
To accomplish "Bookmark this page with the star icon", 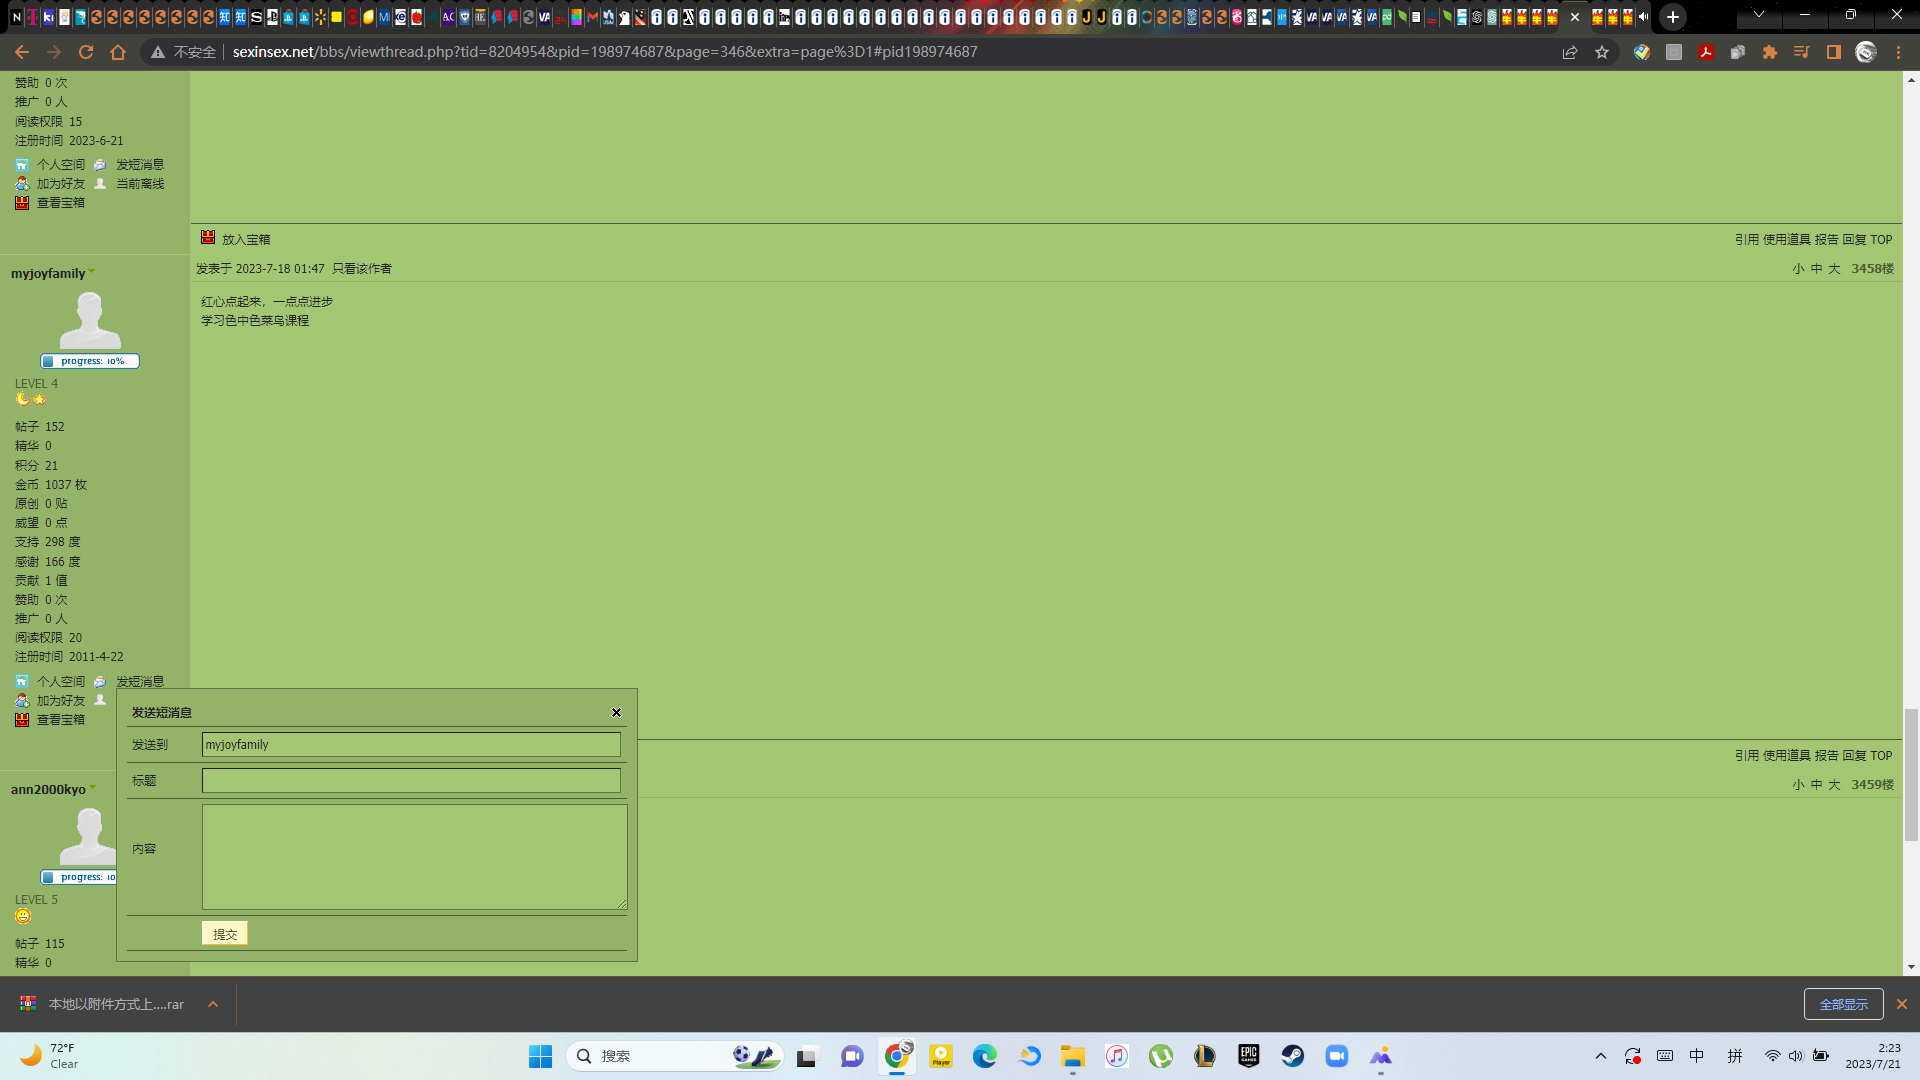I will point(1602,52).
